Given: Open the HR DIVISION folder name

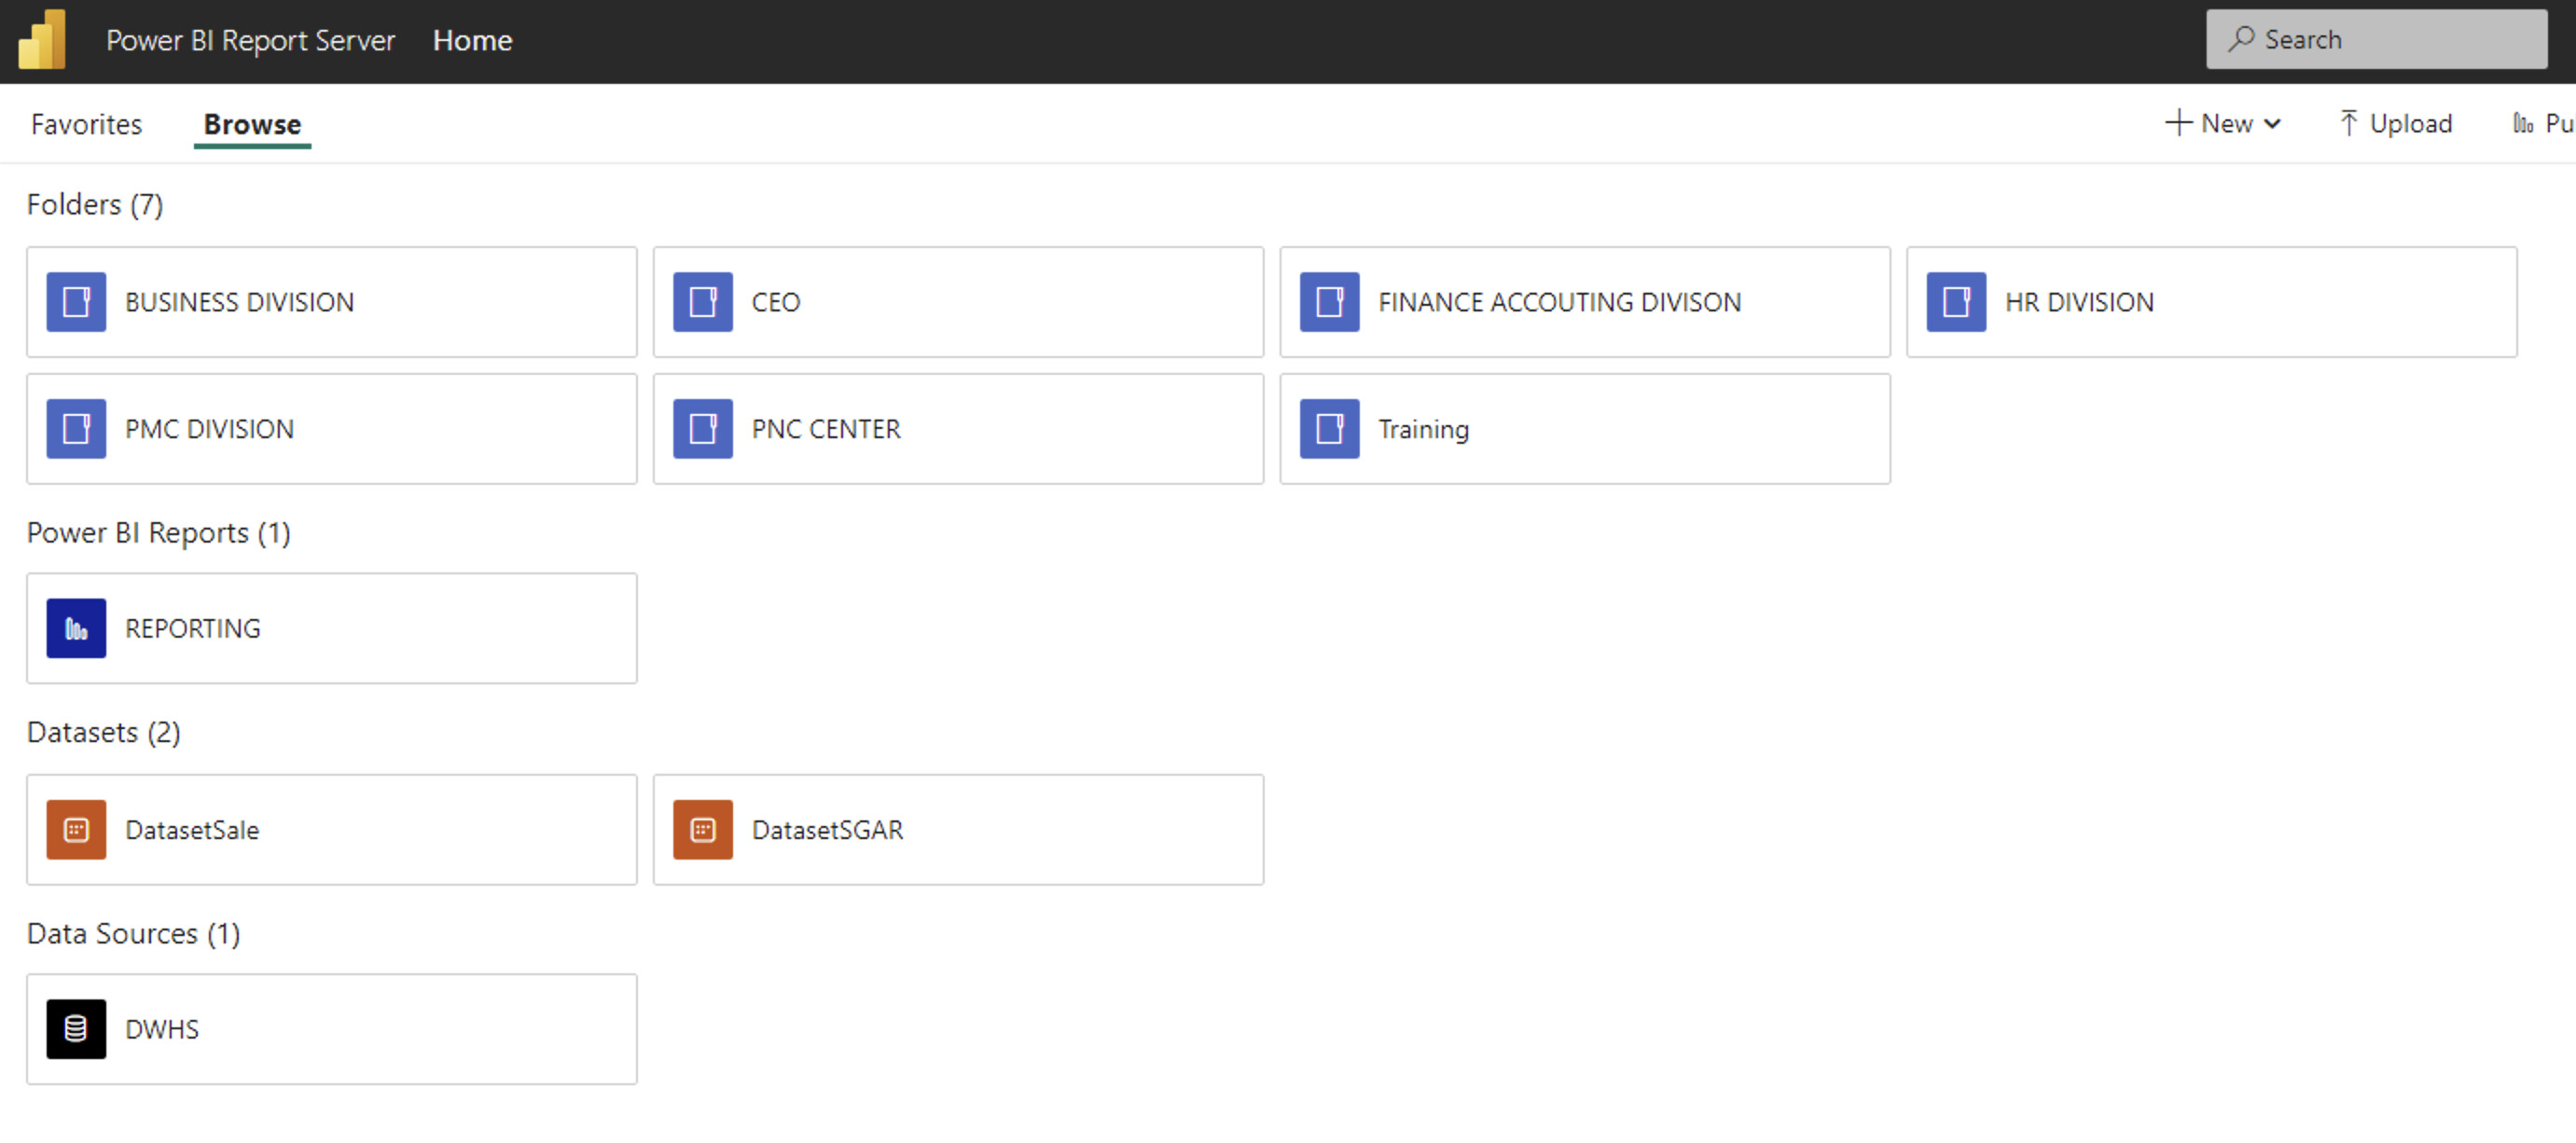Looking at the screenshot, I should 2079,302.
